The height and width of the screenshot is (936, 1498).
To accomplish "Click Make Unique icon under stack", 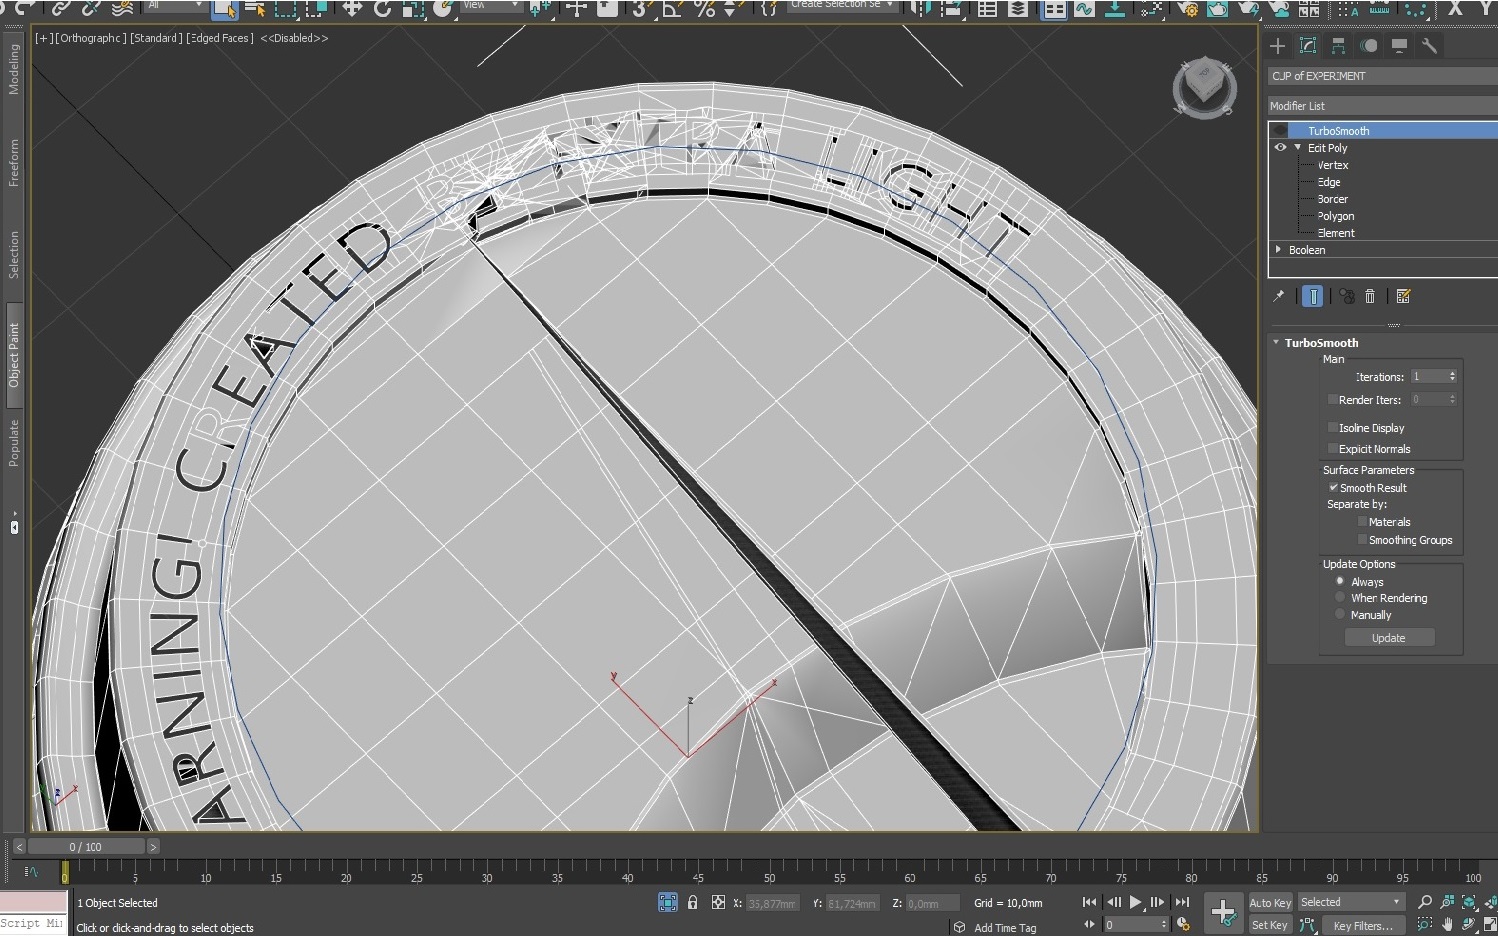I will 1347,296.
